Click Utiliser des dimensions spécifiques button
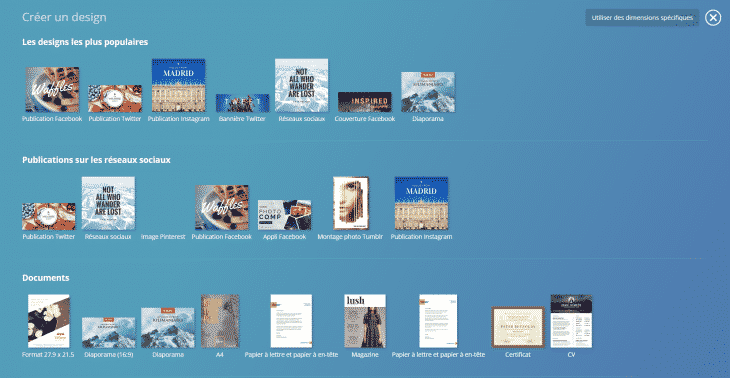This screenshot has width=730, height=378. 642,18
